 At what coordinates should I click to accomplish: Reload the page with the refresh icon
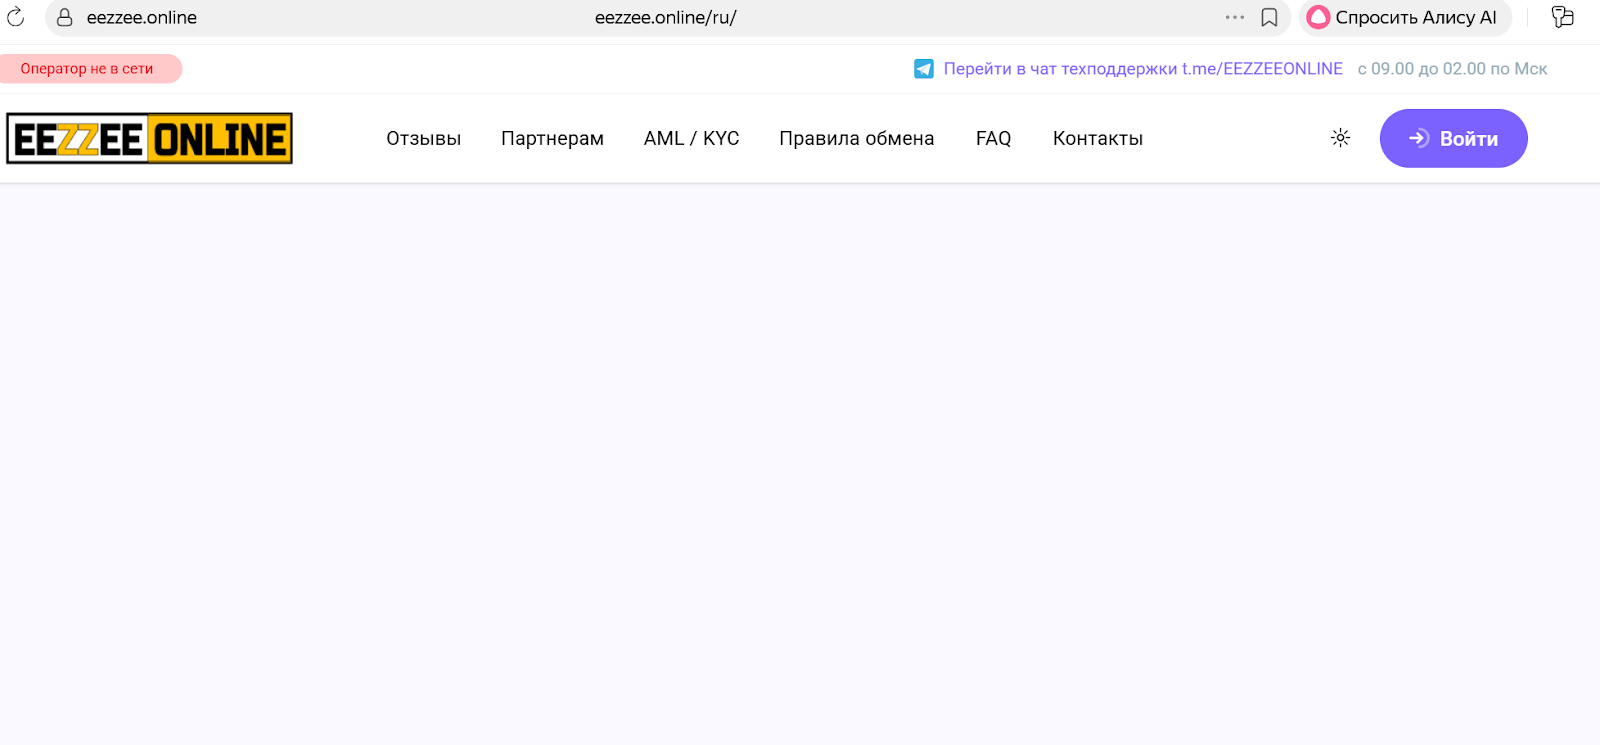pos(15,17)
